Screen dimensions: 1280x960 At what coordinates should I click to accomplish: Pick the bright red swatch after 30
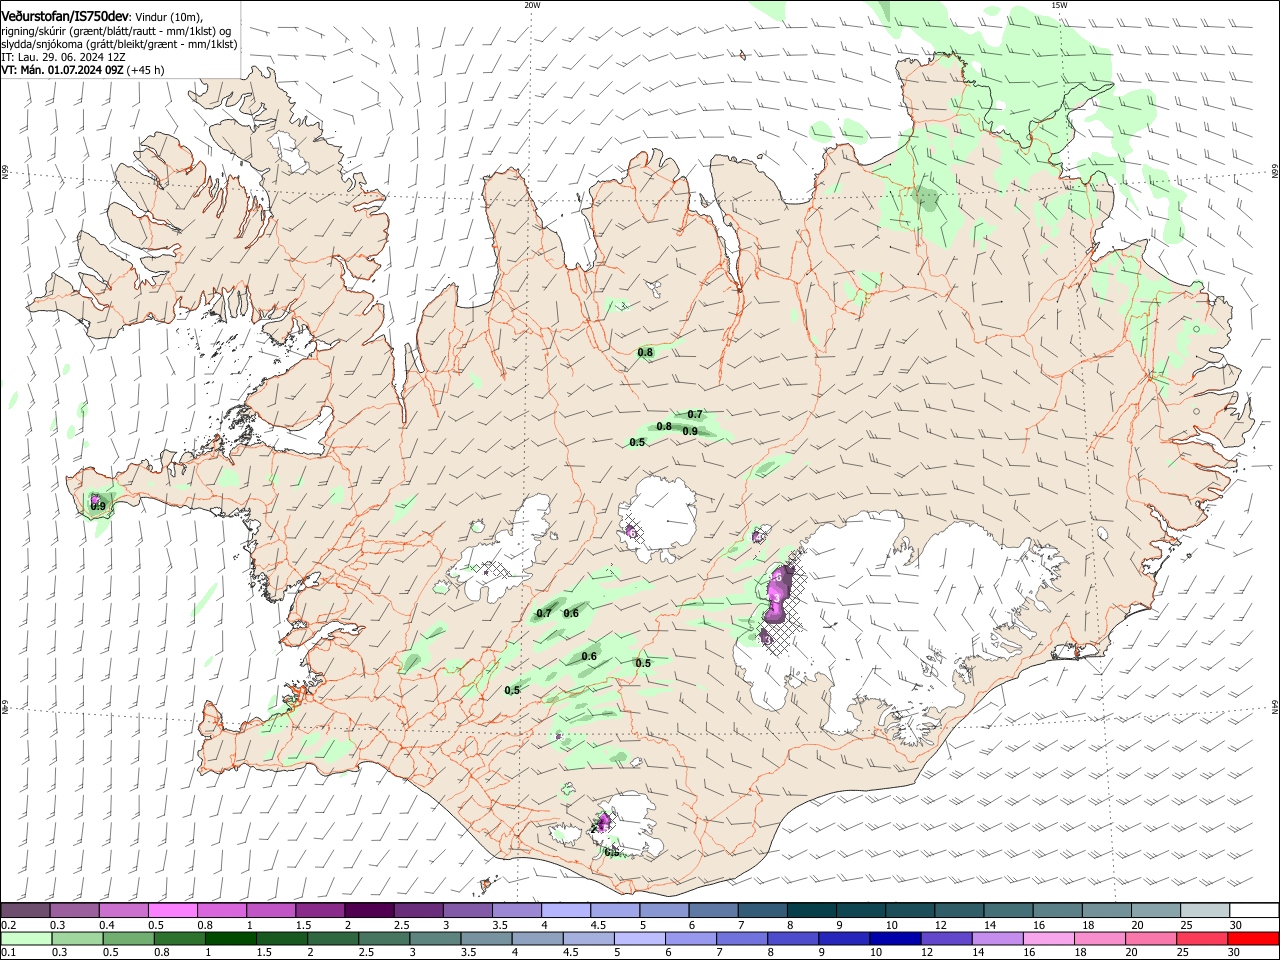coord(1253,939)
